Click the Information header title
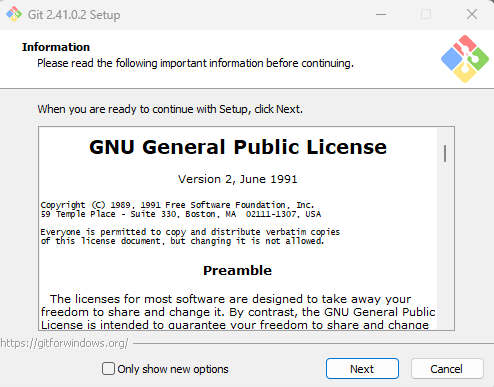494x387 pixels. (56, 47)
